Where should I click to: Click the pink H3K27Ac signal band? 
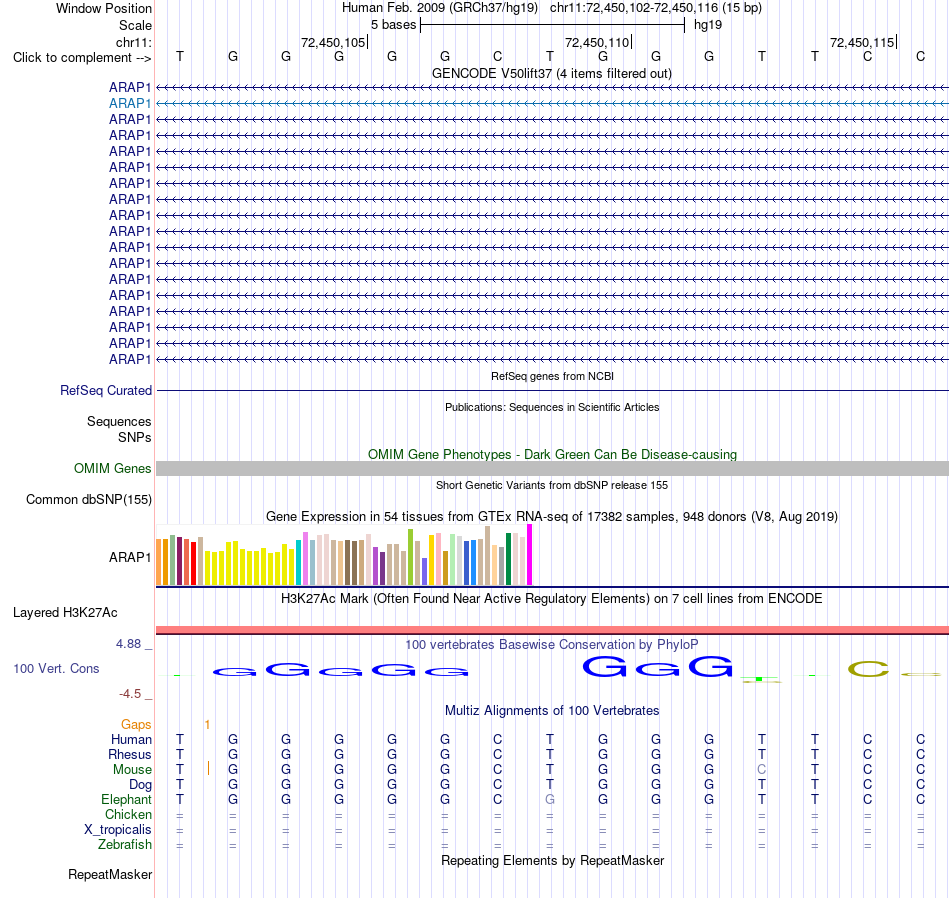[552, 630]
